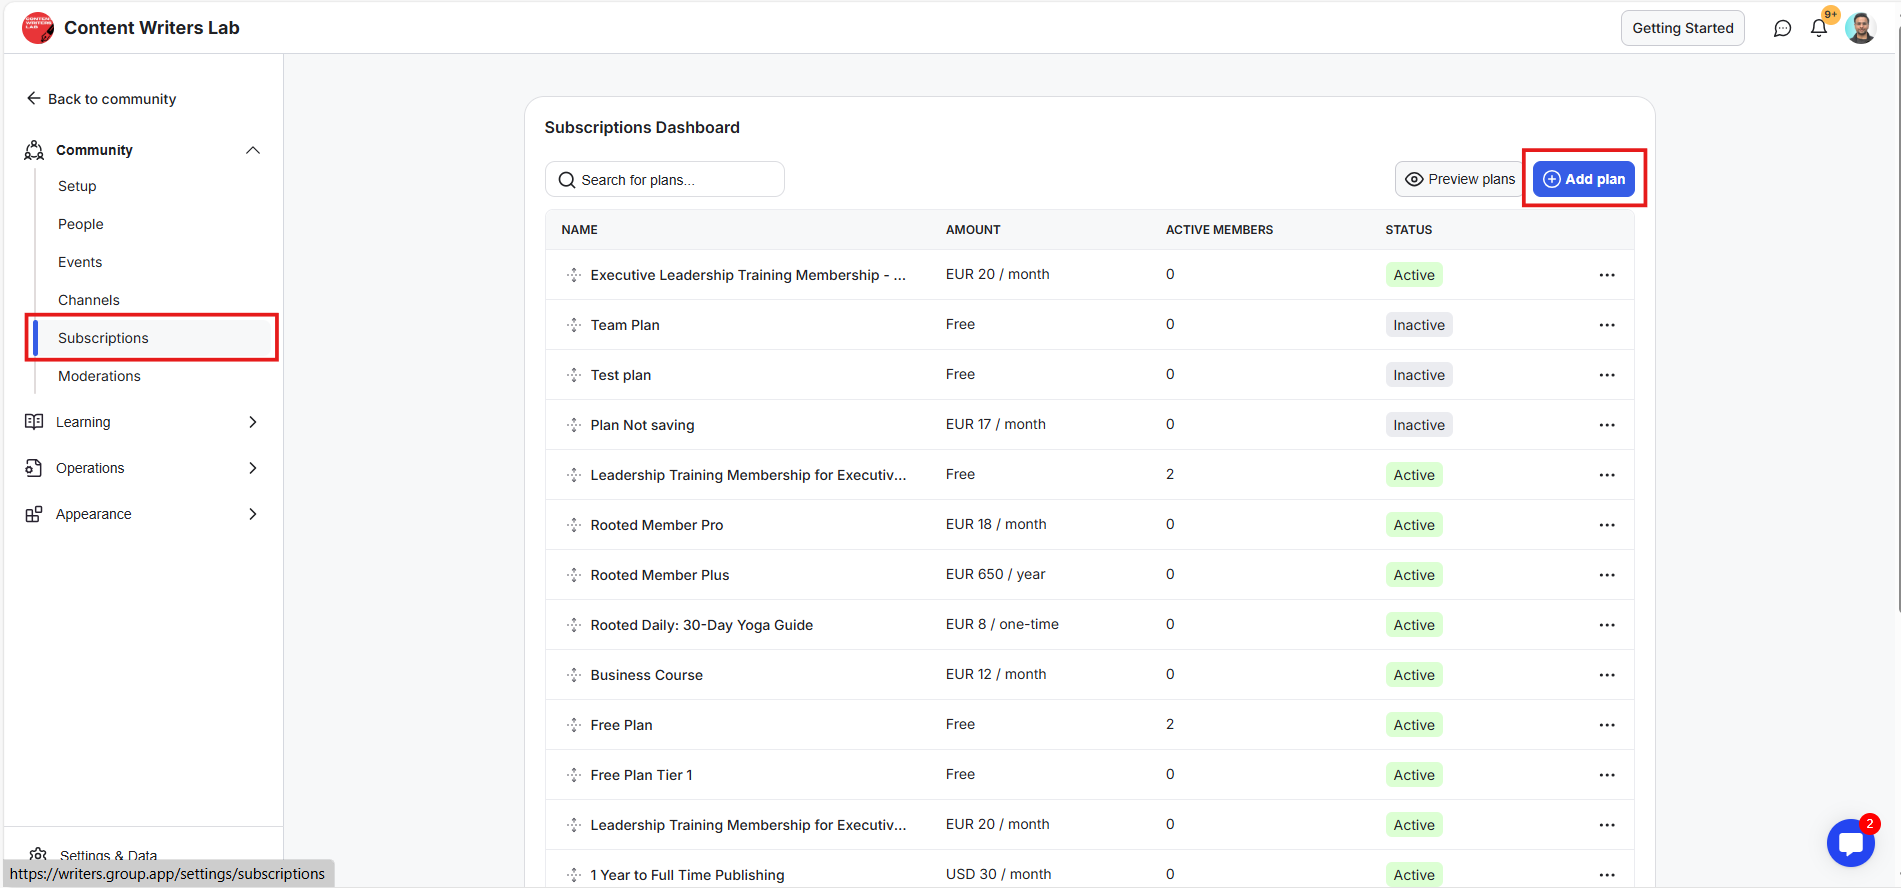The image size is (1901, 888).
Task: Click the back arrow to community
Action: point(34,98)
